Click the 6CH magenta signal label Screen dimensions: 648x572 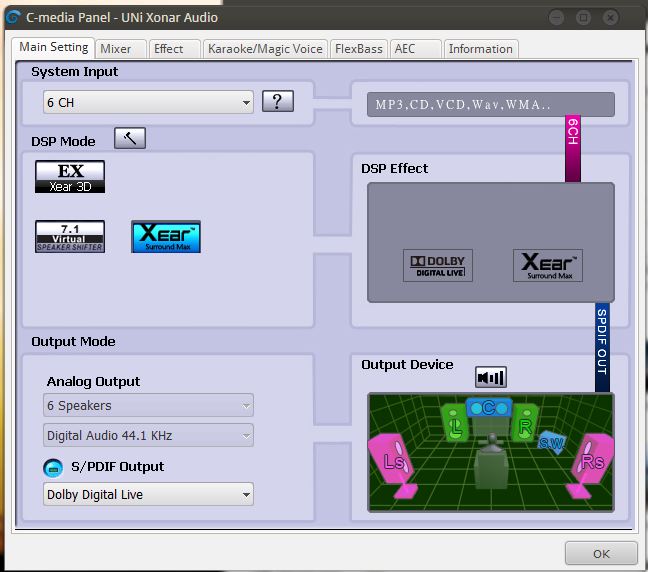[573, 148]
